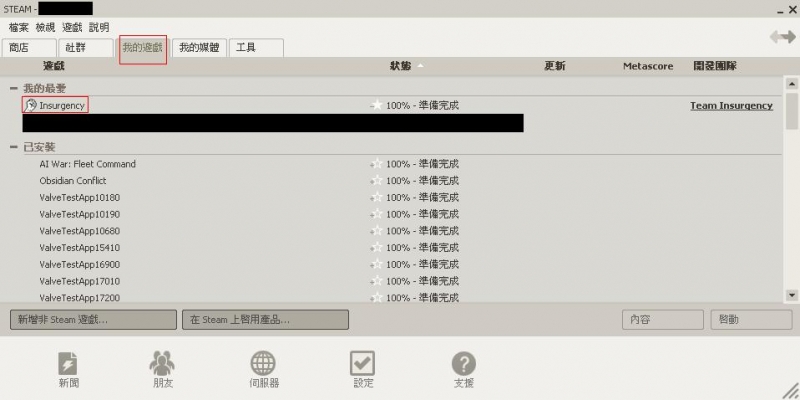The image size is (800, 400).
Task: Sort by the 更新 column header
Action: [x=555, y=66]
